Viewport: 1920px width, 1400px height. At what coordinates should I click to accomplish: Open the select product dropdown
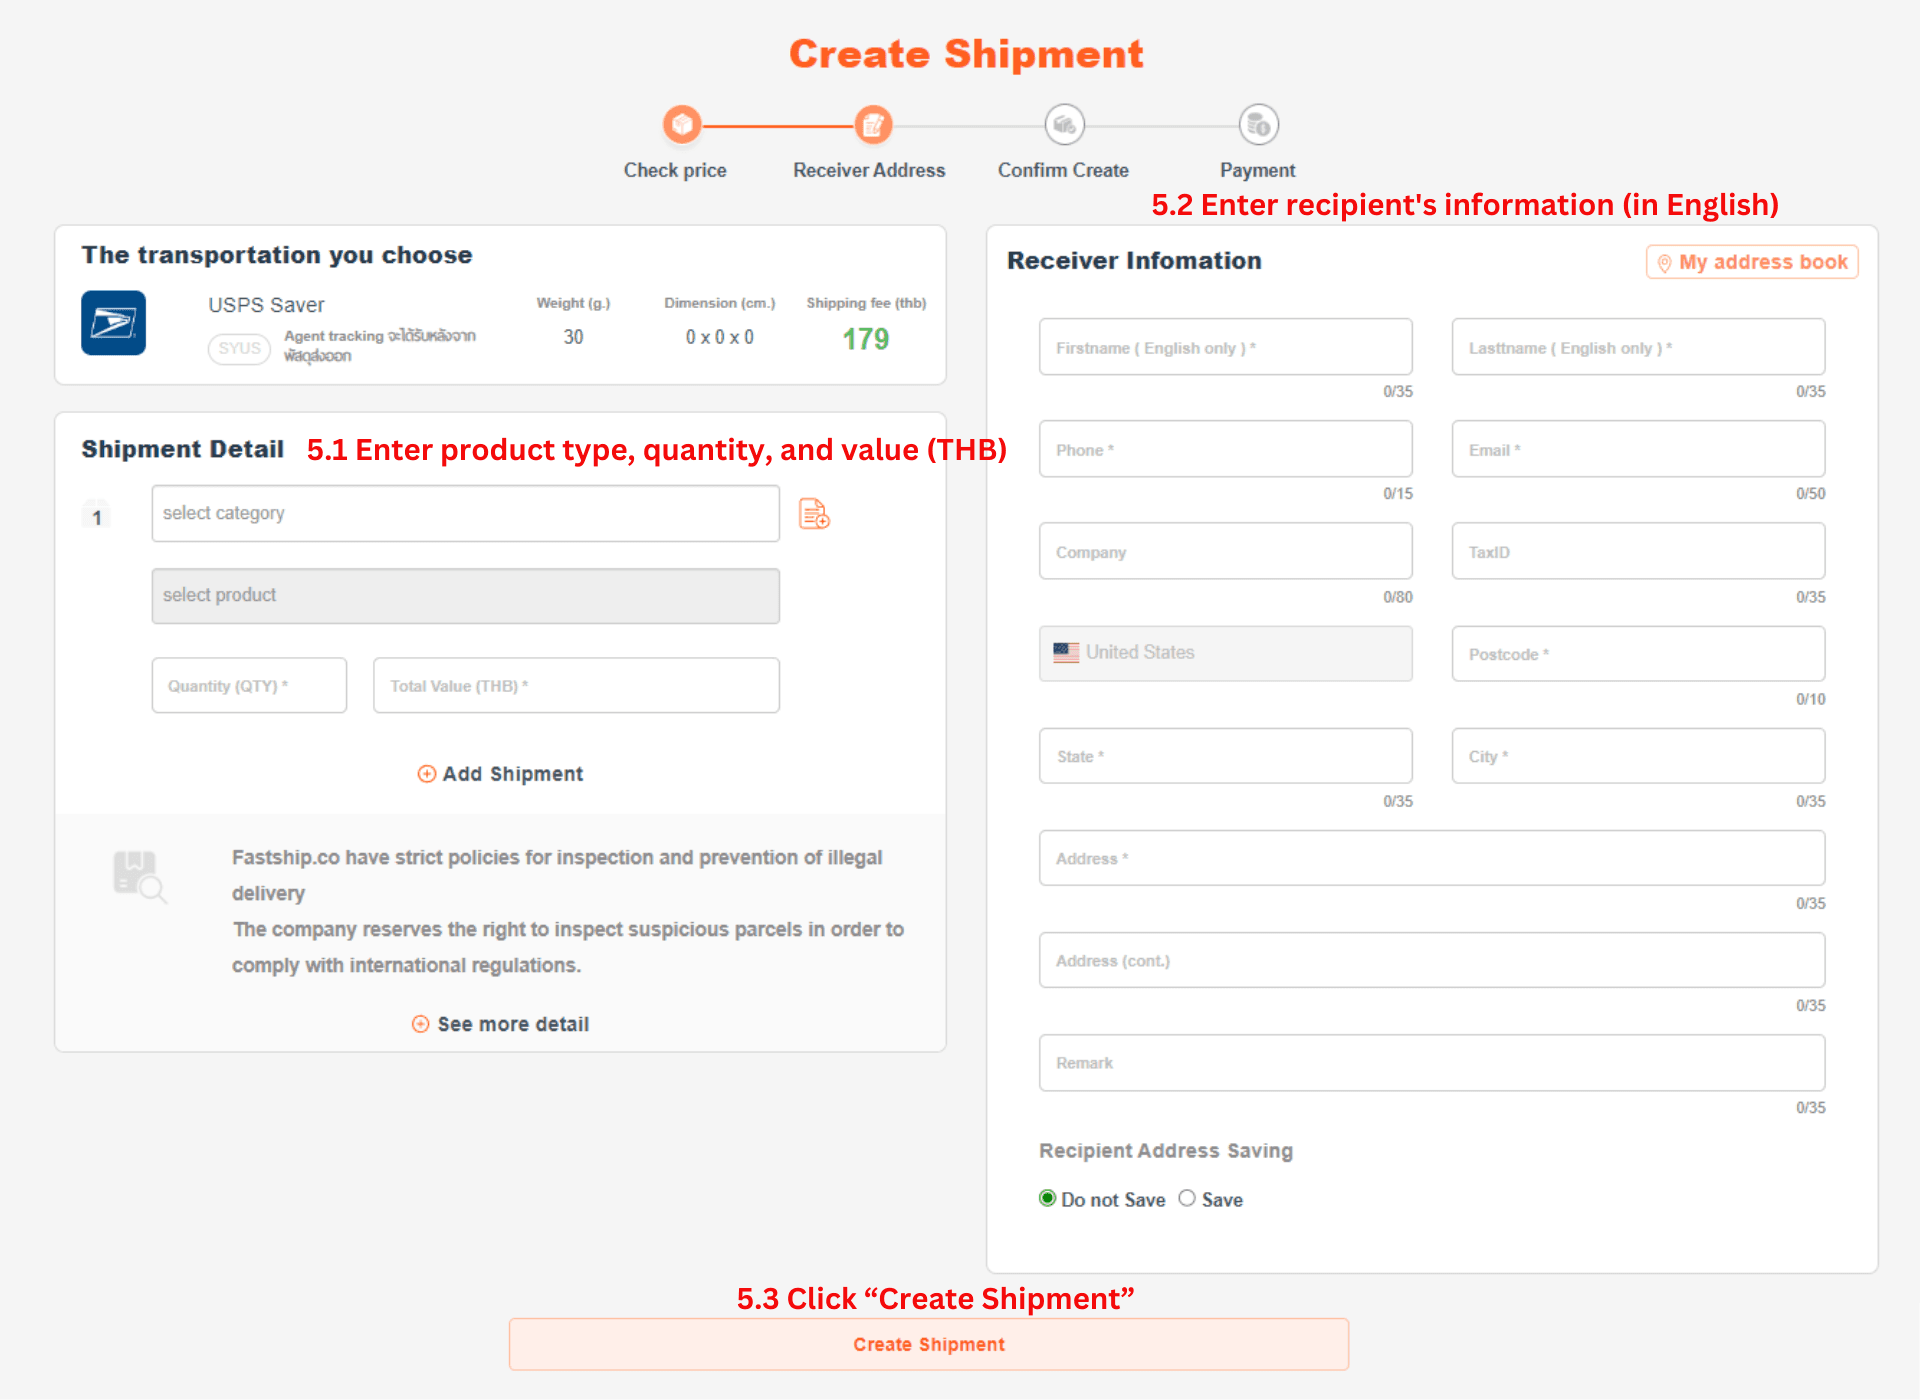pyautogui.click(x=466, y=596)
